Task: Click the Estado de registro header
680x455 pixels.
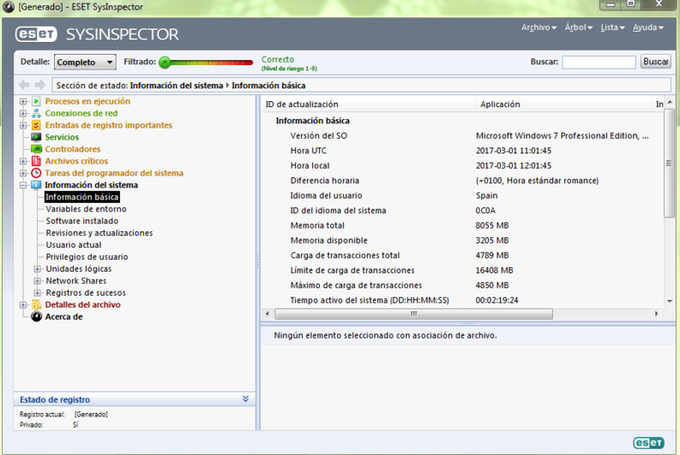Action: 134,399
